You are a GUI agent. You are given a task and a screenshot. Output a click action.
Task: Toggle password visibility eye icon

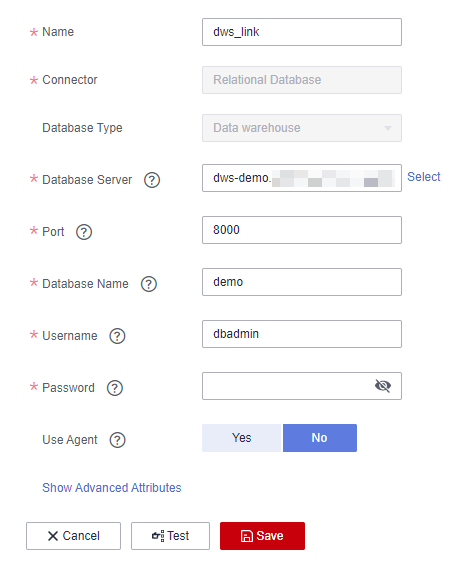click(383, 386)
